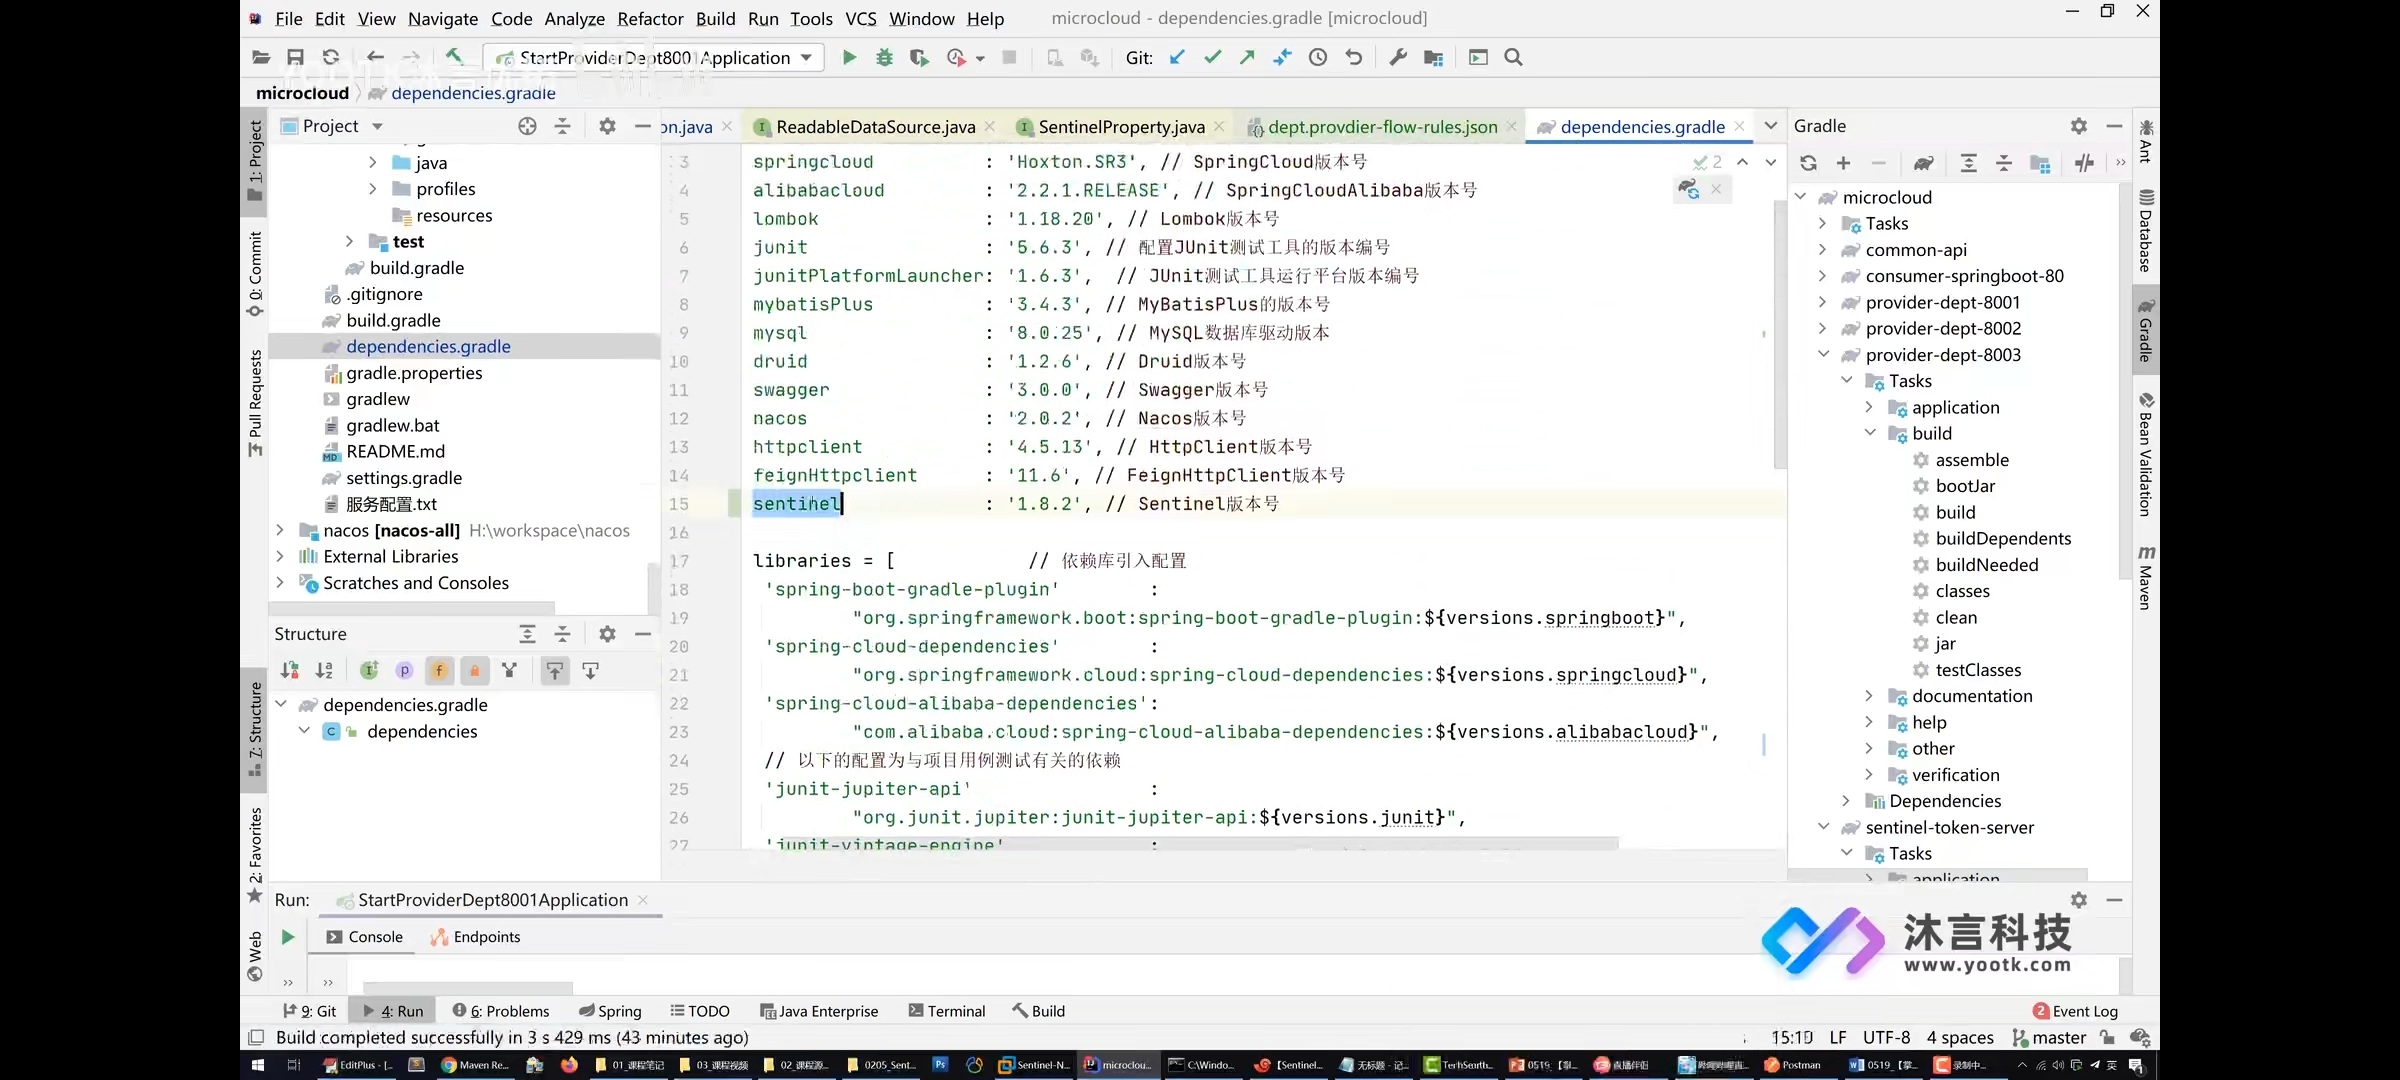Push commits with Git green arrow
The image size is (2400, 1080).
[1247, 58]
